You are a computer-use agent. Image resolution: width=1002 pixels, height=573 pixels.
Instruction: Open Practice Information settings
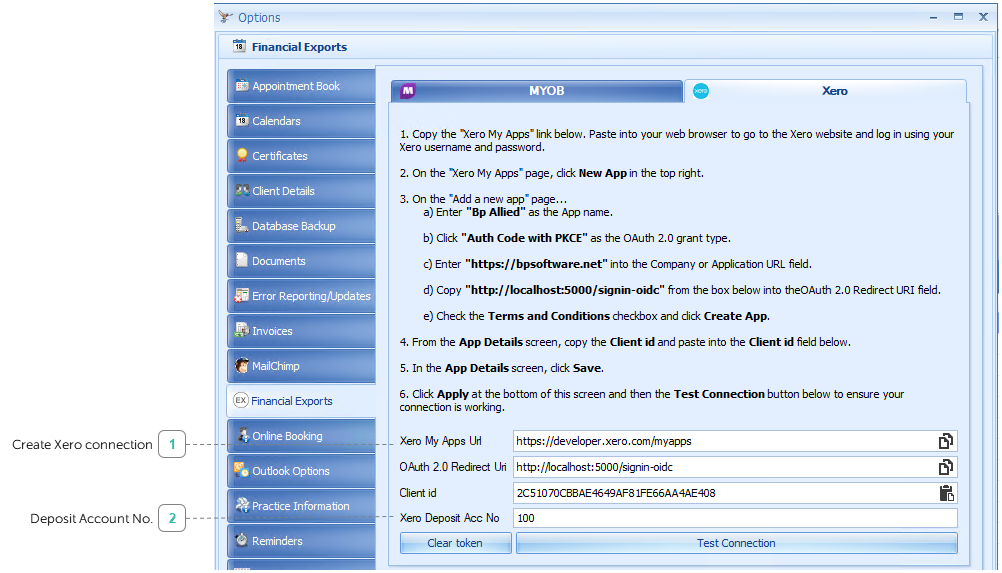(301, 506)
